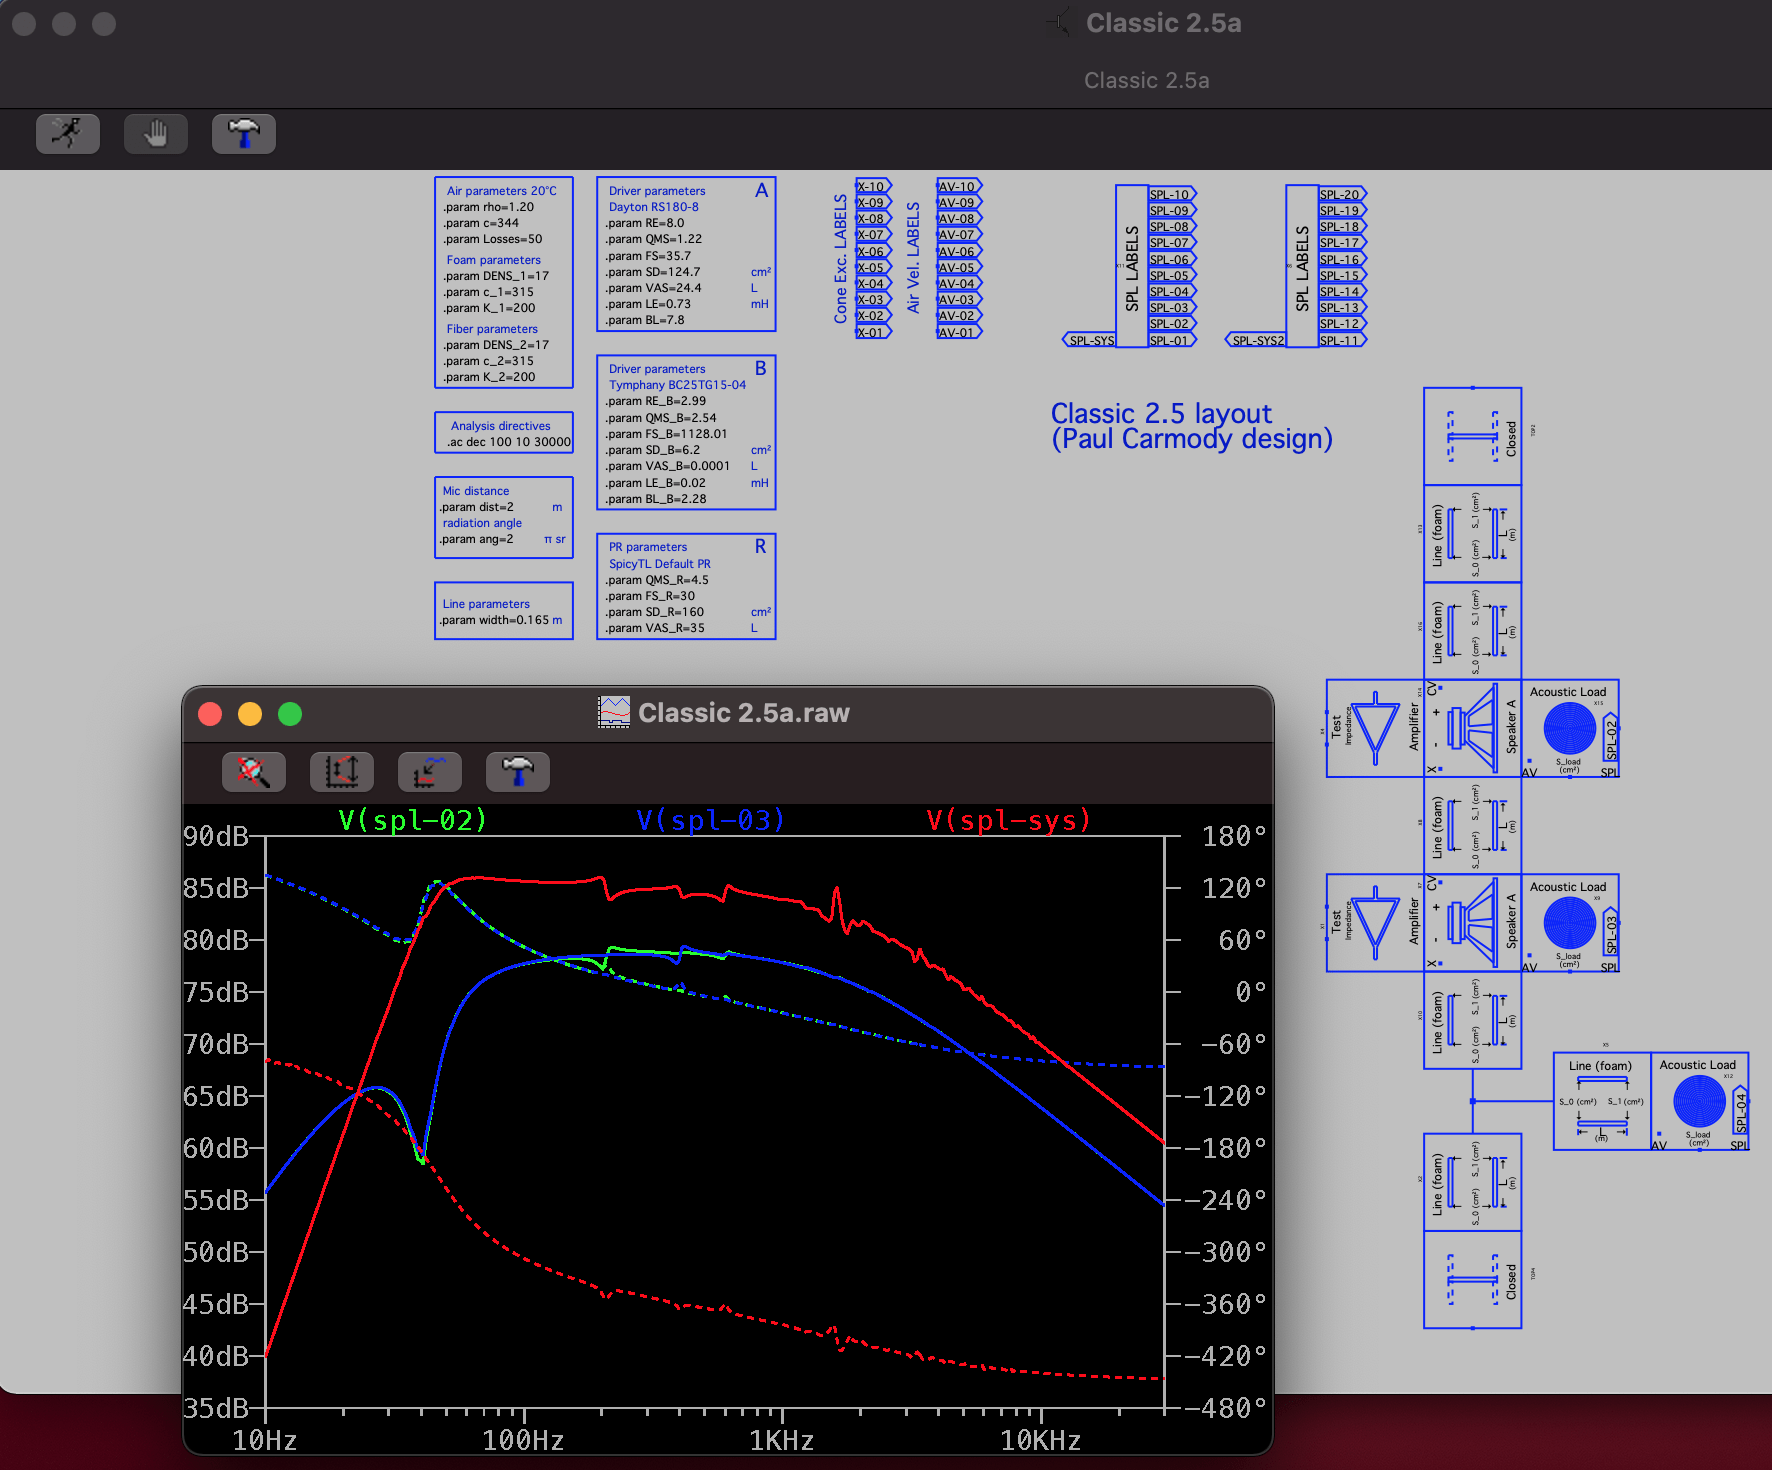
Task: Click the wire junction below the lower speaker line
Action: tap(1473, 1101)
